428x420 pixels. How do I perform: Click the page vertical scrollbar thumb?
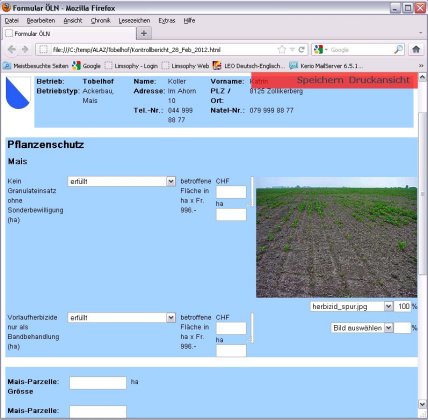point(422,193)
